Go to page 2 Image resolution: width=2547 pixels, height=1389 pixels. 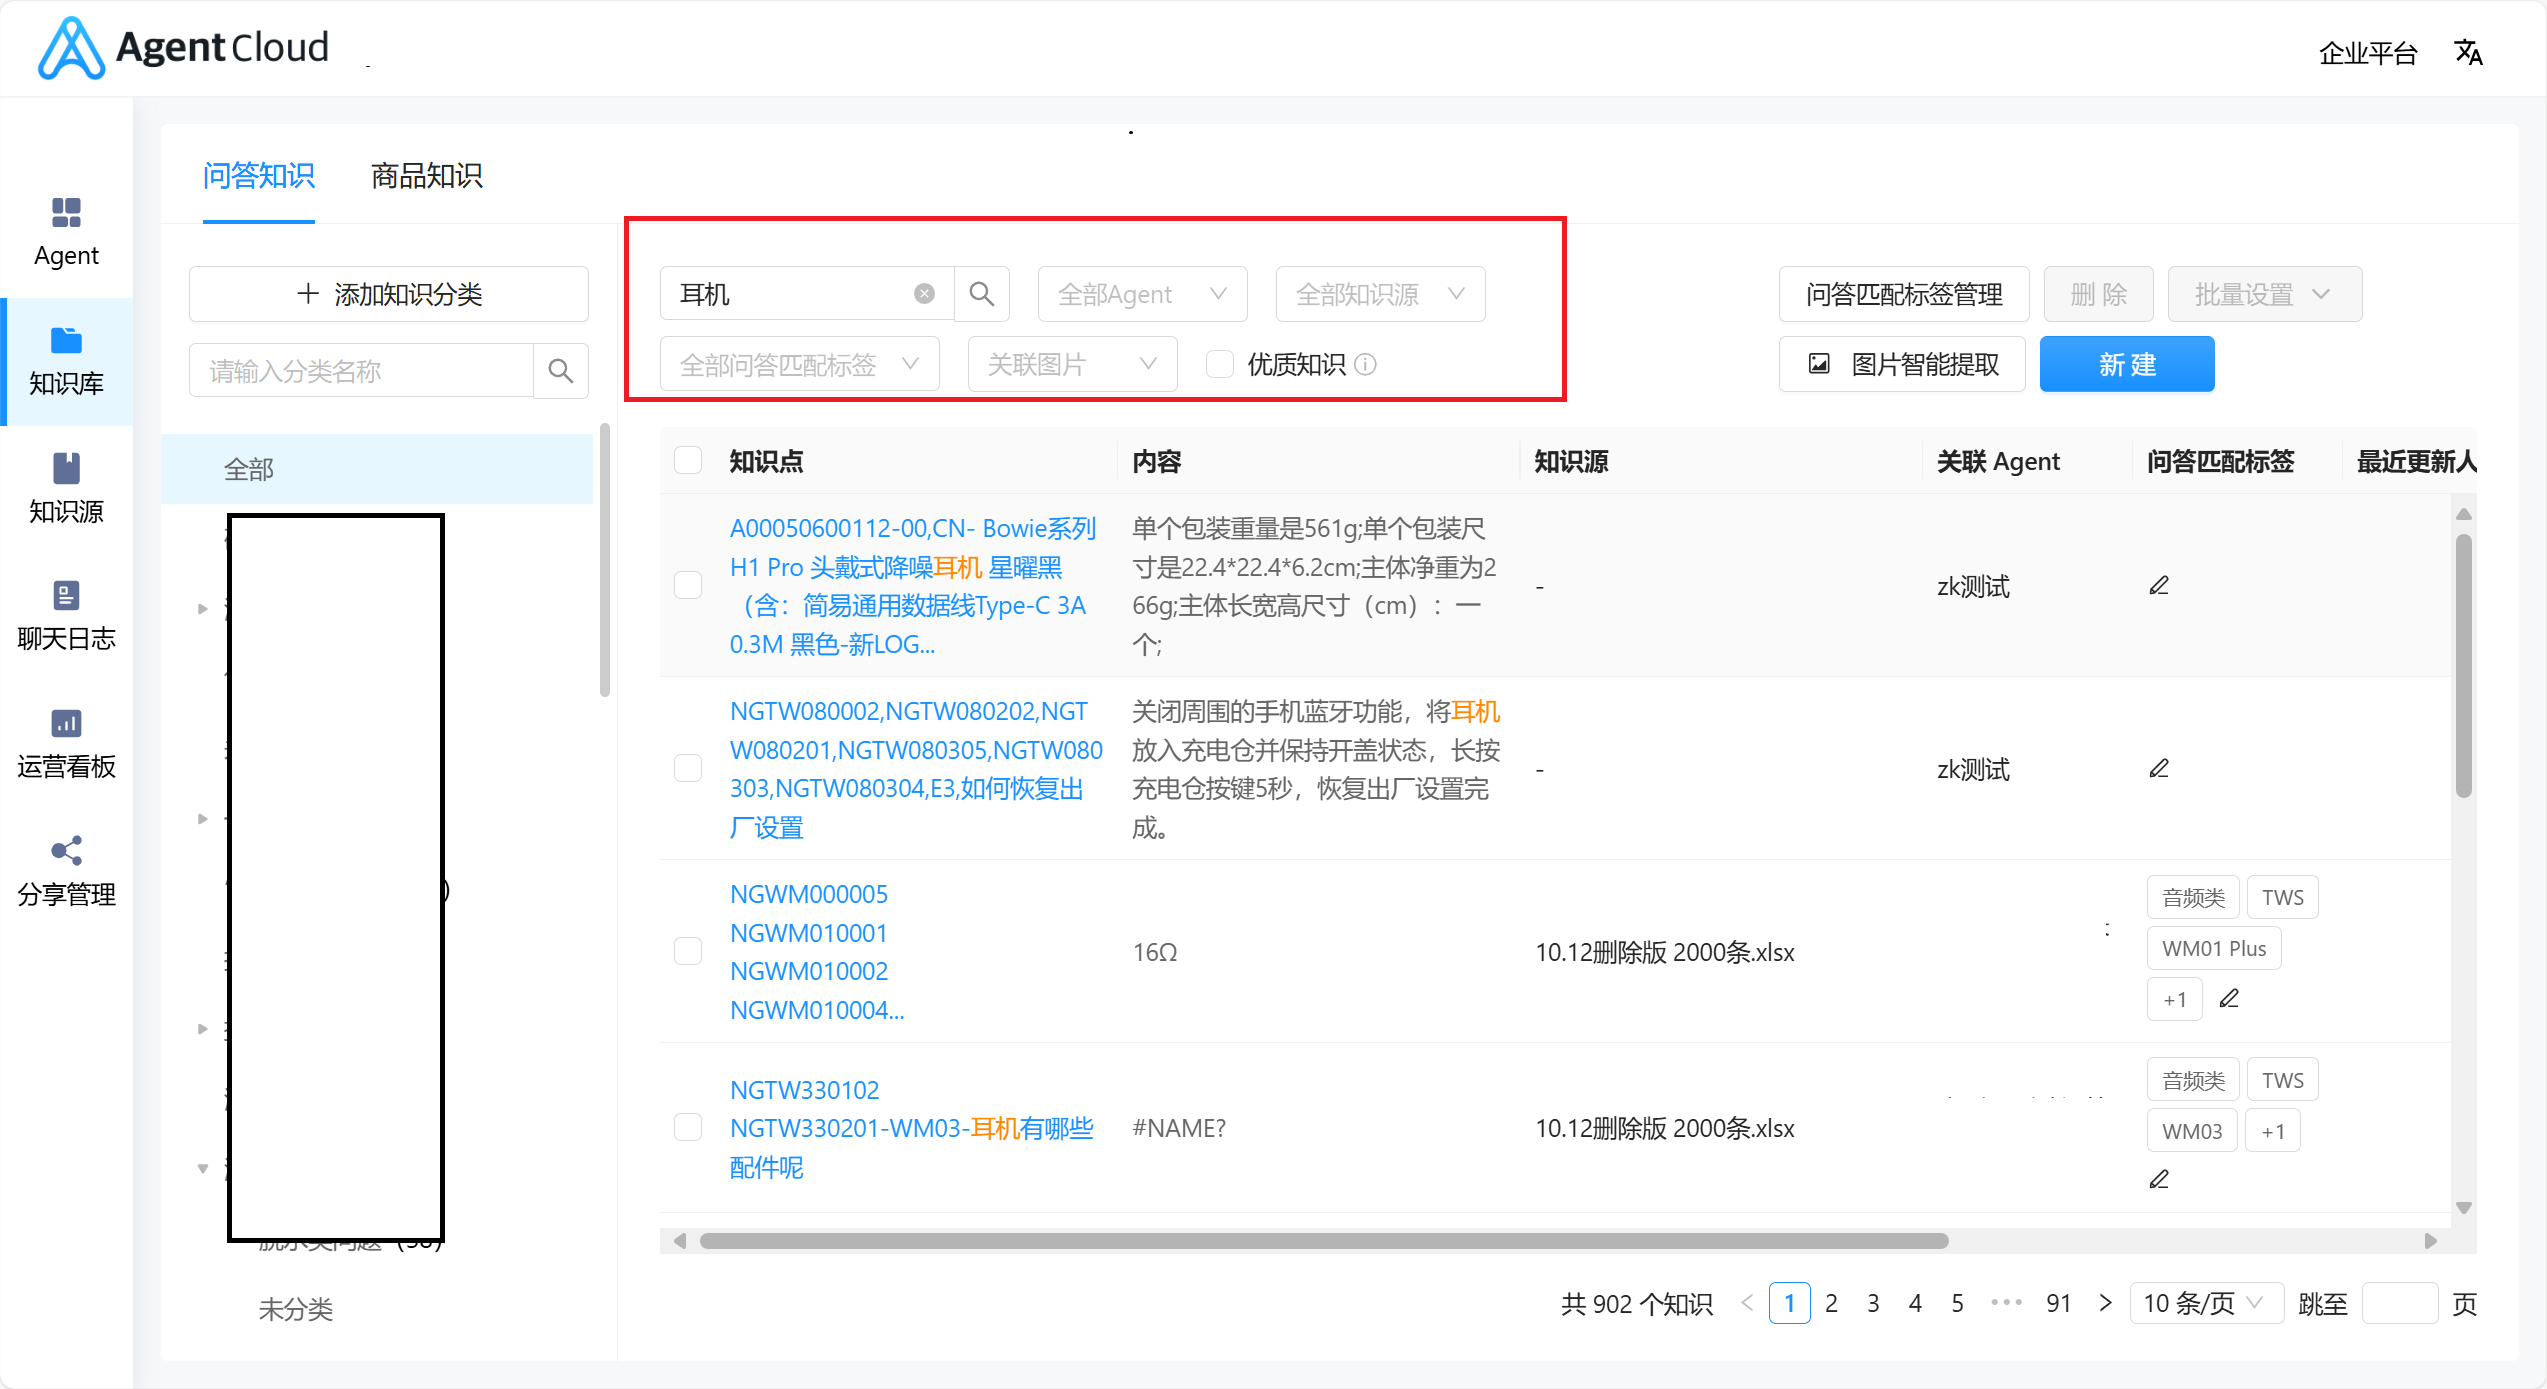[x=1831, y=1303]
